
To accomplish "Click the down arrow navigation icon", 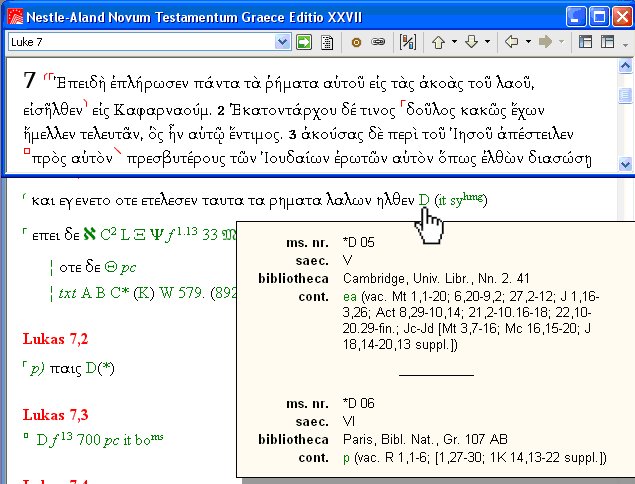I will point(471,42).
